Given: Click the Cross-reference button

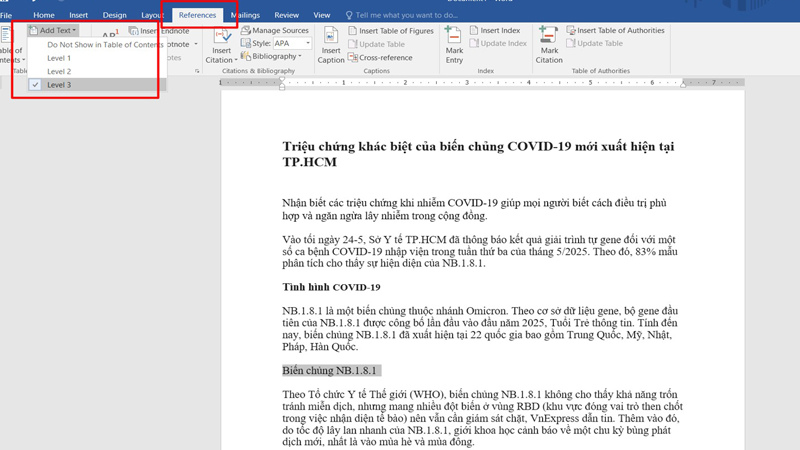Looking at the screenshot, I should [380, 58].
